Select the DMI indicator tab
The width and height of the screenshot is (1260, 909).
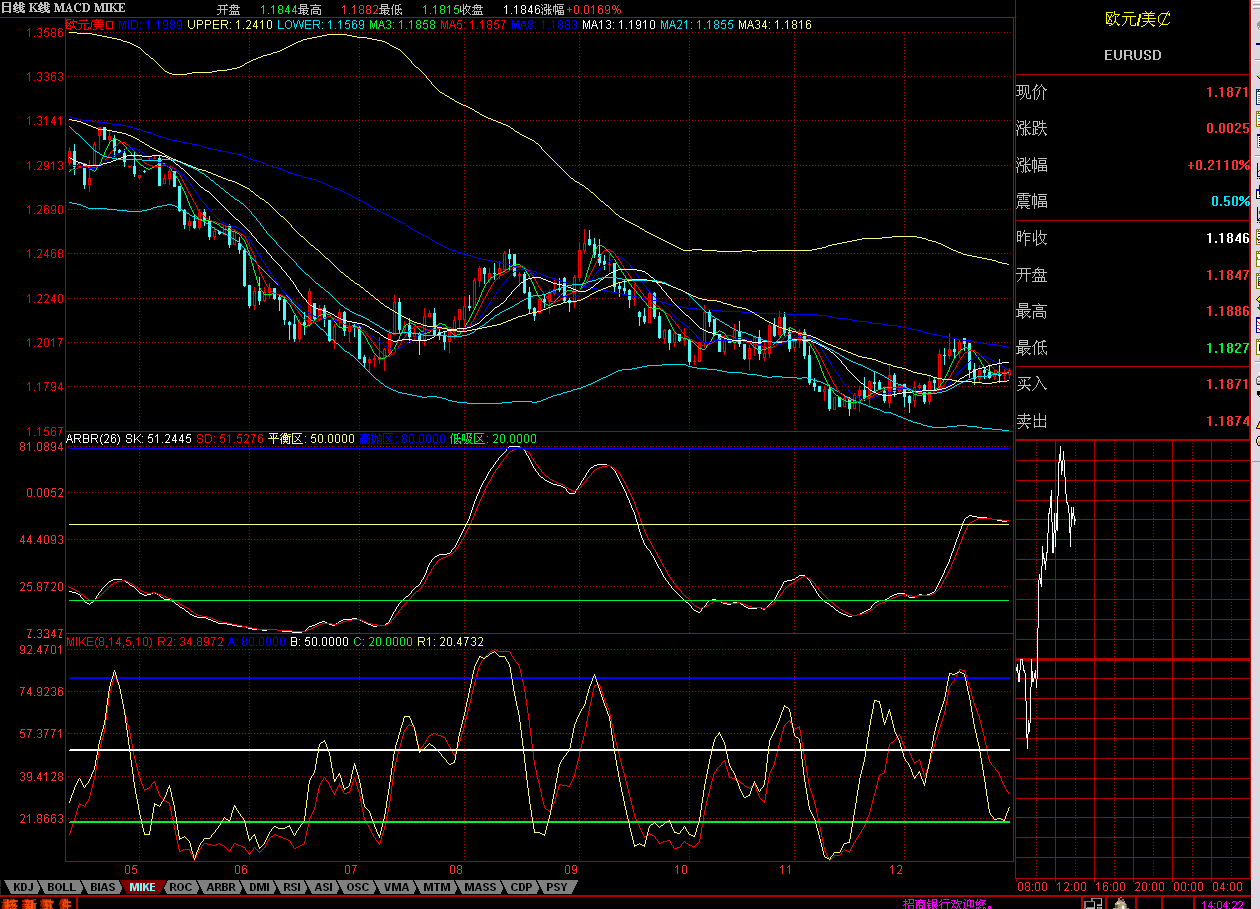259,887
